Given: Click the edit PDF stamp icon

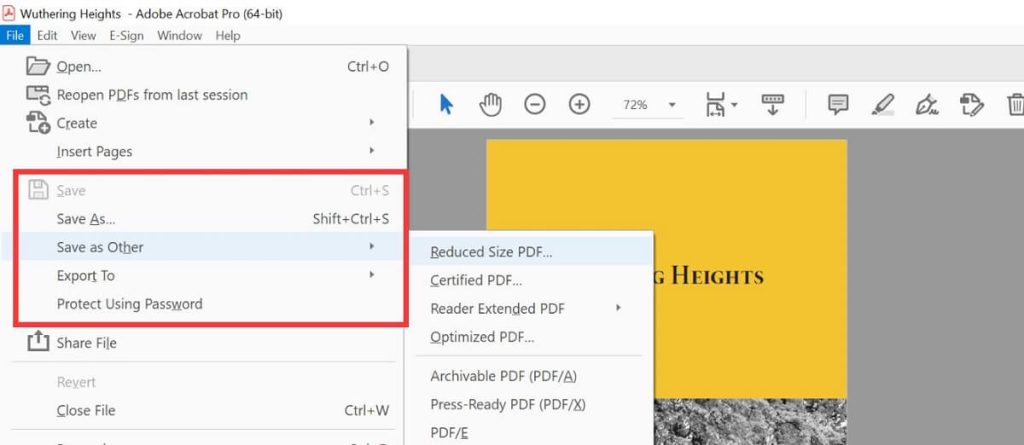Looking at the screenshot, I should pos(971,105).
